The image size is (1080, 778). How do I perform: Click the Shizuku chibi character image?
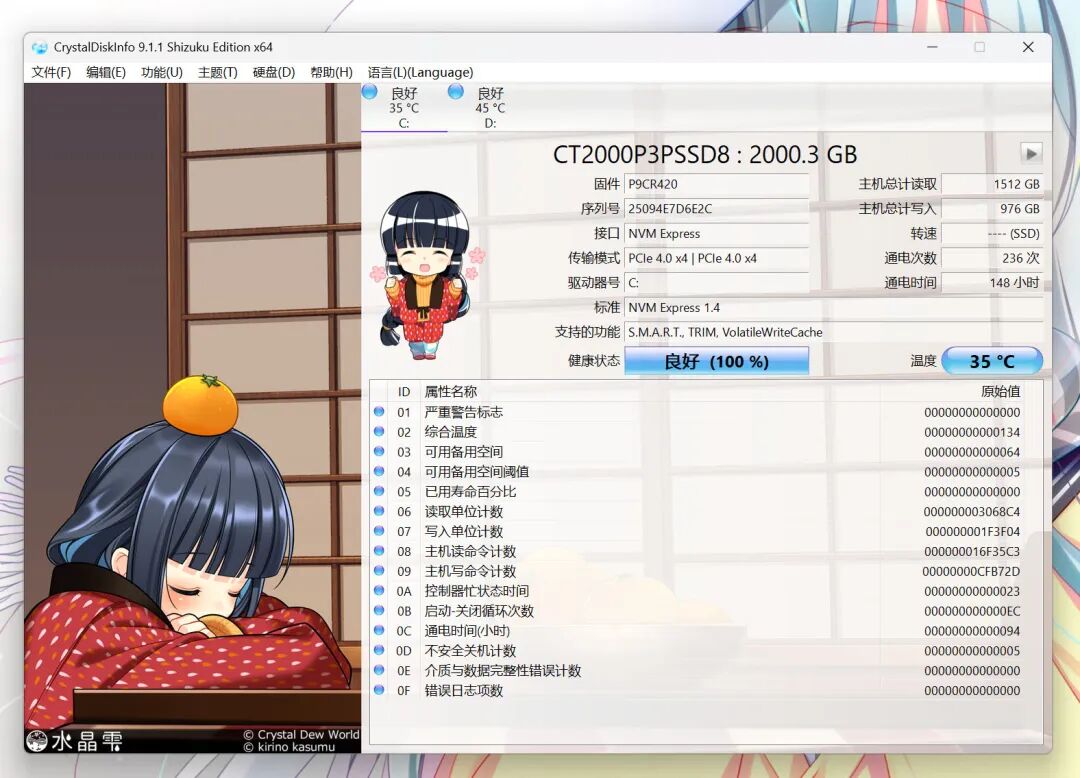tap(427, 275)
